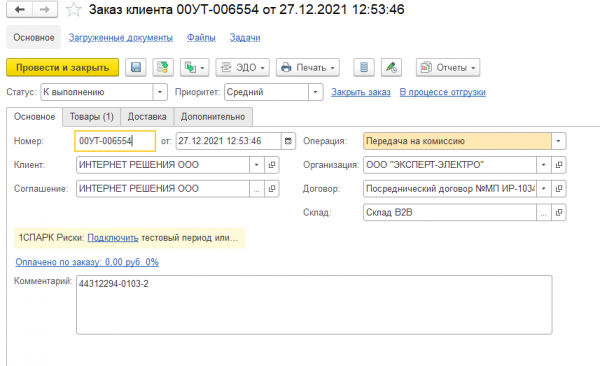Click Склад ellipsis select button
This screenshot has width=600, height=366.
point(543,212)
